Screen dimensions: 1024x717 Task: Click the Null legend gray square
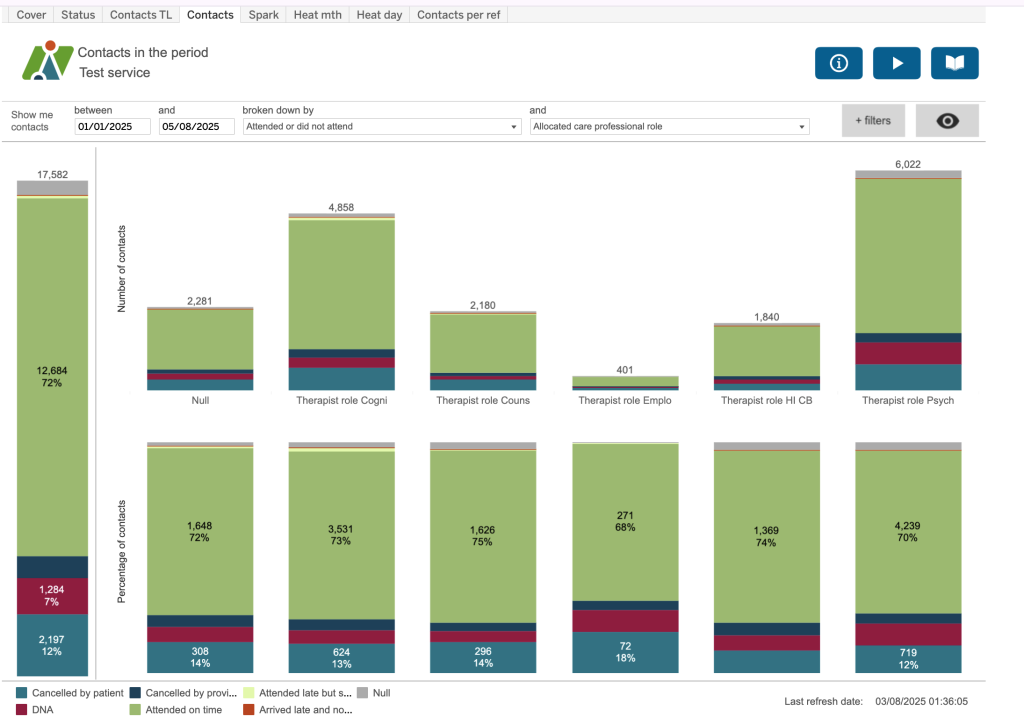coord(362,692)
